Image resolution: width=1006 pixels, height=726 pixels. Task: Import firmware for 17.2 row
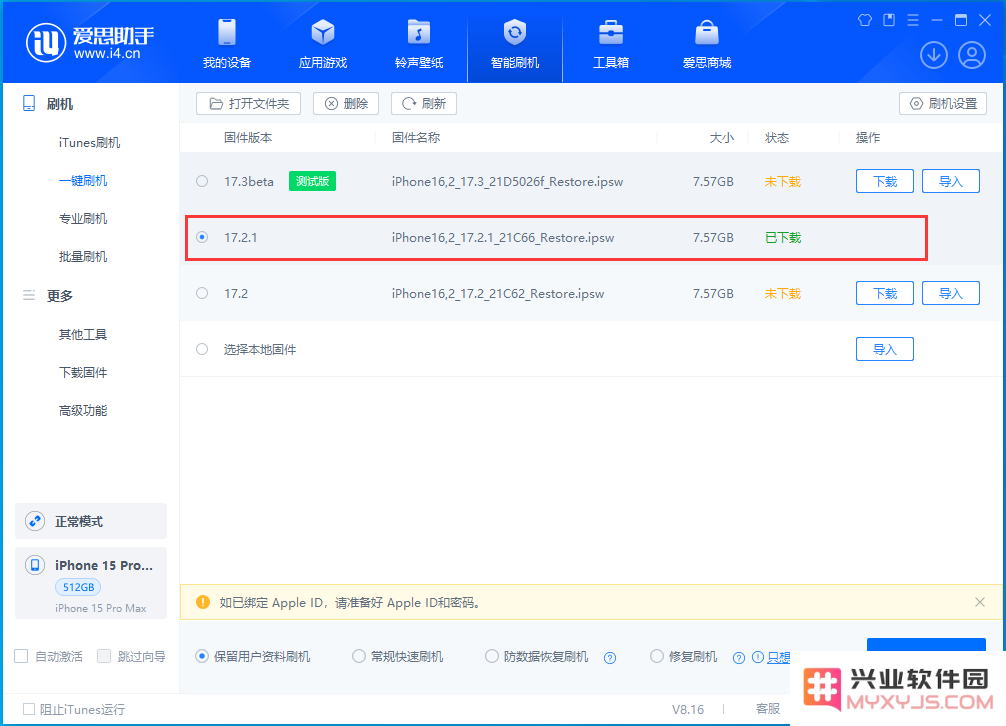[x=951, y=293]
